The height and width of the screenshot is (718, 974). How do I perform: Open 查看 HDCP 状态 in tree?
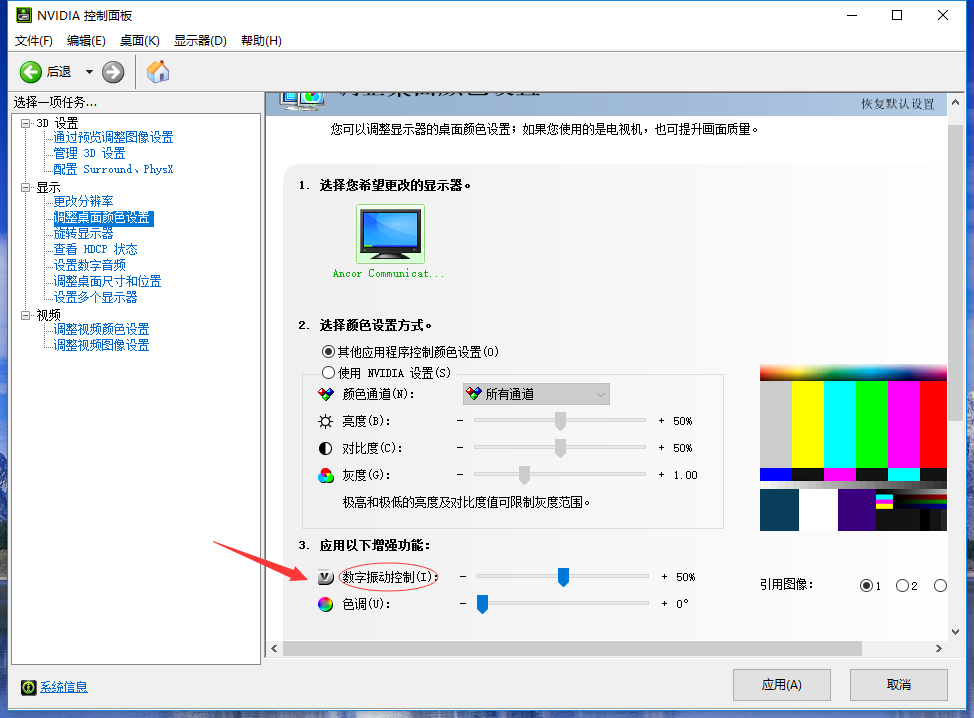pyautogui.click(x=96, y=250)
